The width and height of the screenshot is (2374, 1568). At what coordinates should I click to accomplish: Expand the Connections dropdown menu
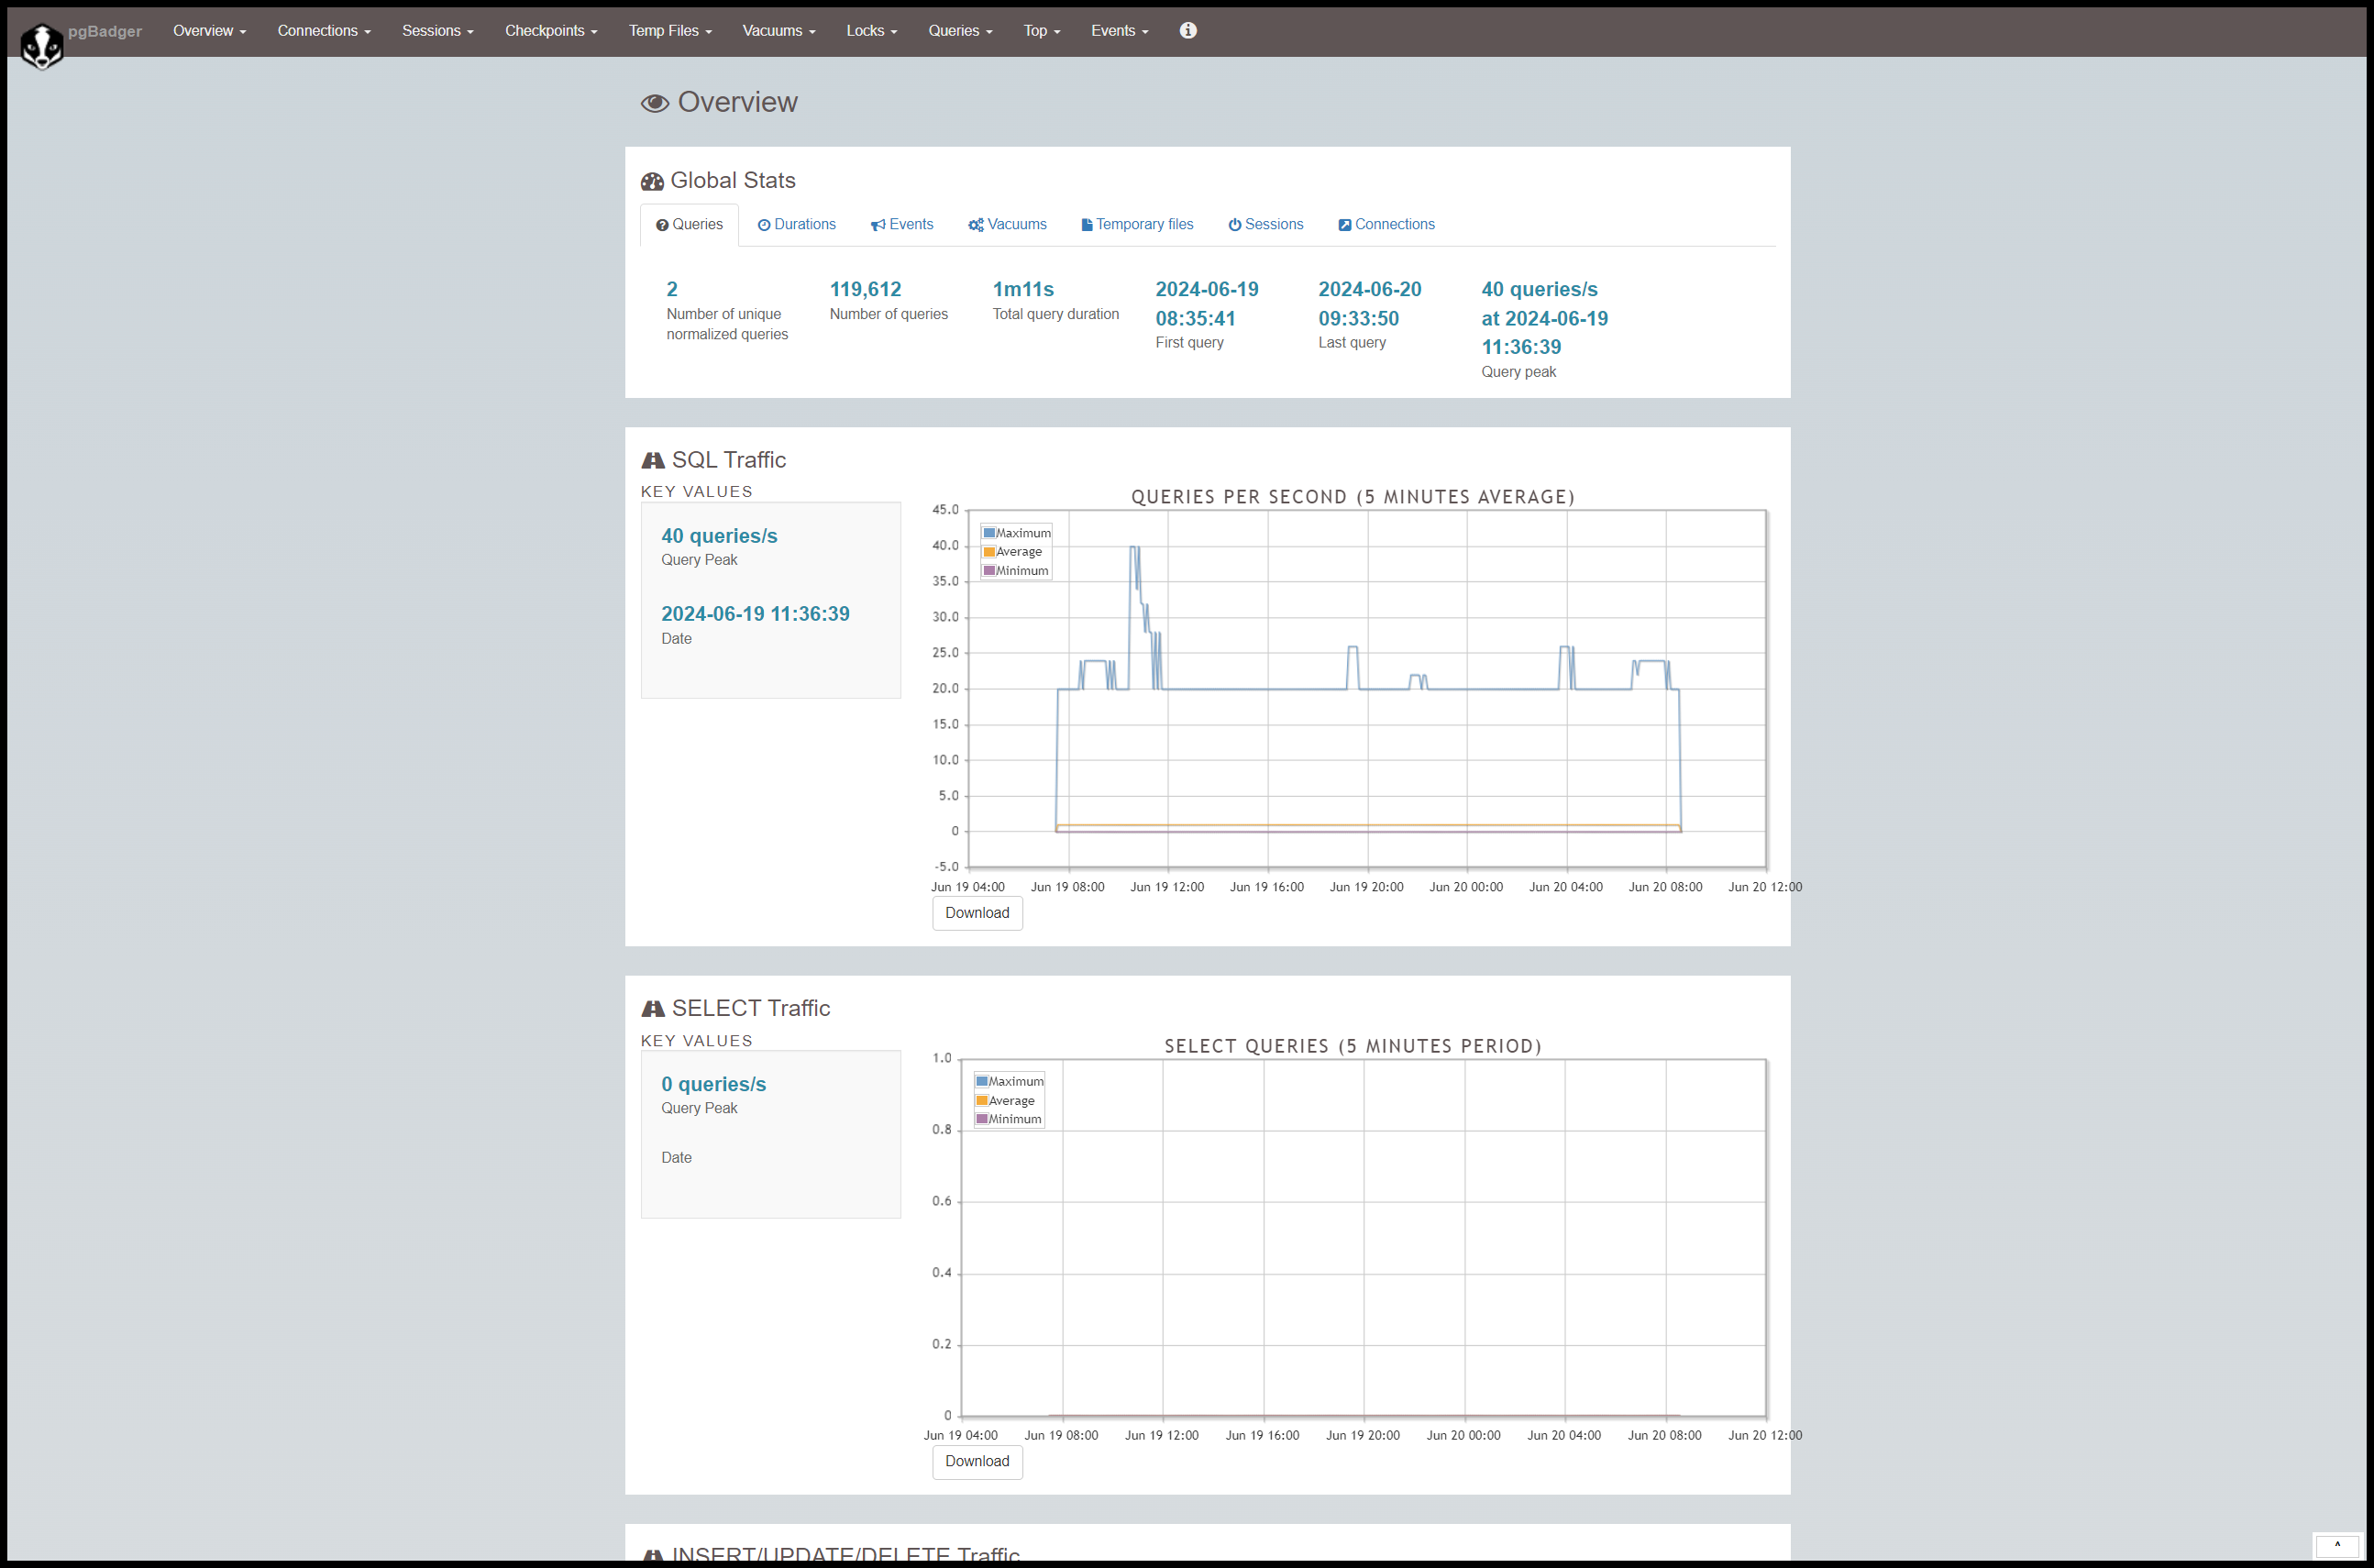(323, 31)
